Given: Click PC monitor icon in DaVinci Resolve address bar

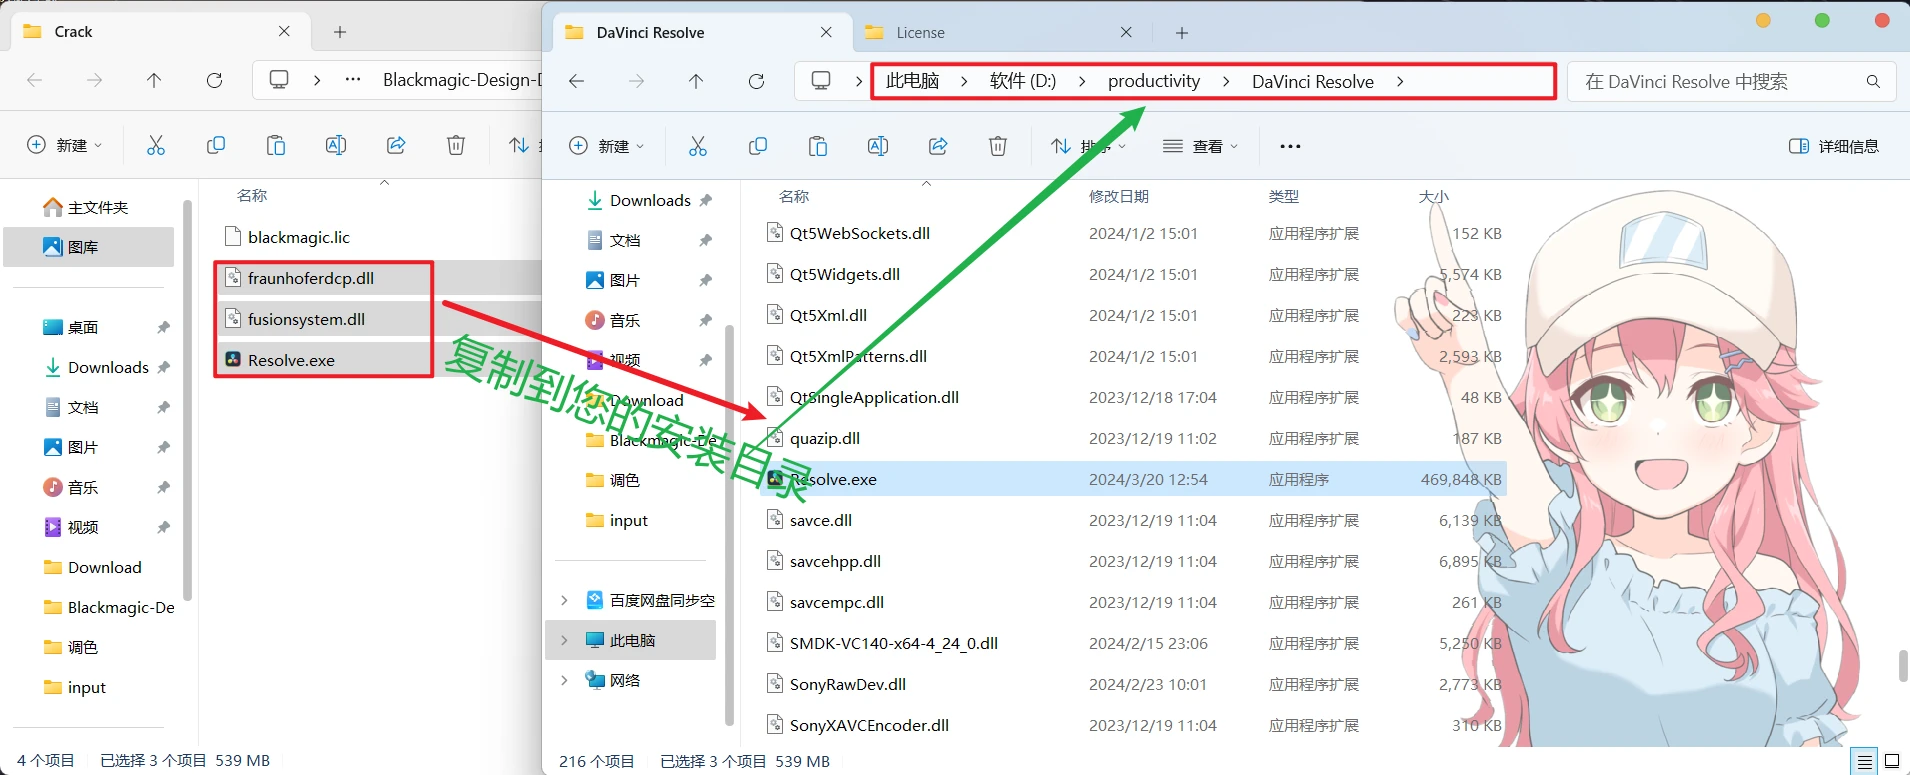Looking at the screenshot, I should click(x=821, y=81).
